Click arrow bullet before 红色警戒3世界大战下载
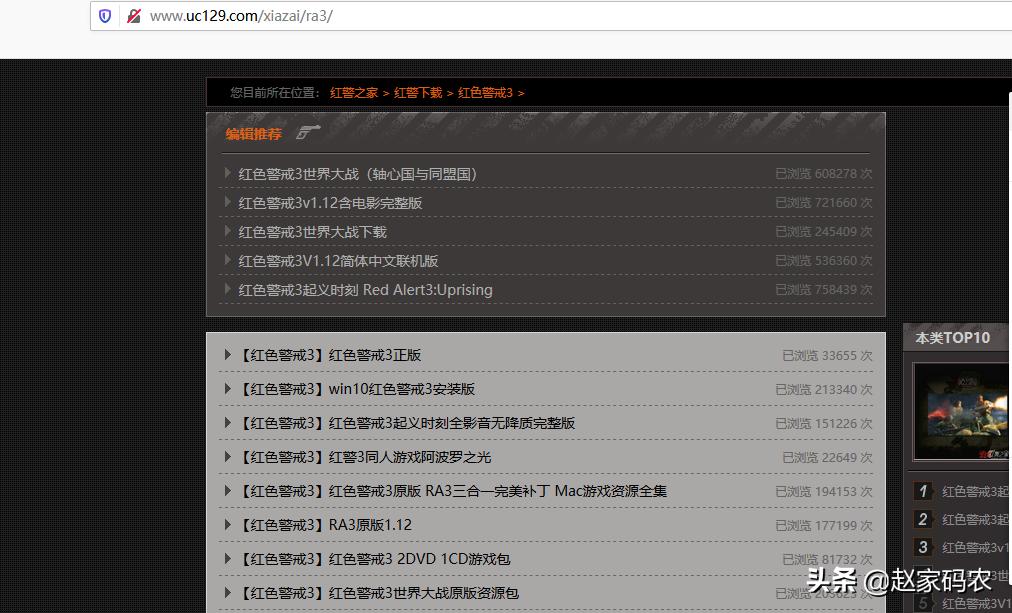The height and width of the screenshot is (613, 1012). coord(227,231)
